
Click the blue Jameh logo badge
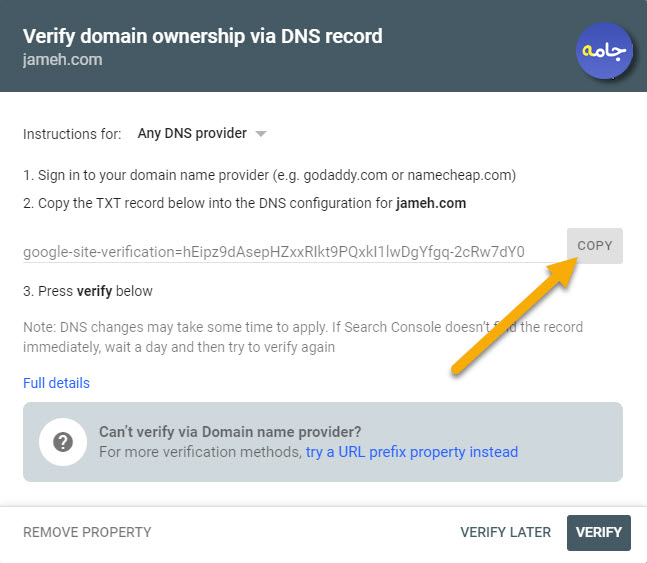tap(604, 50)
